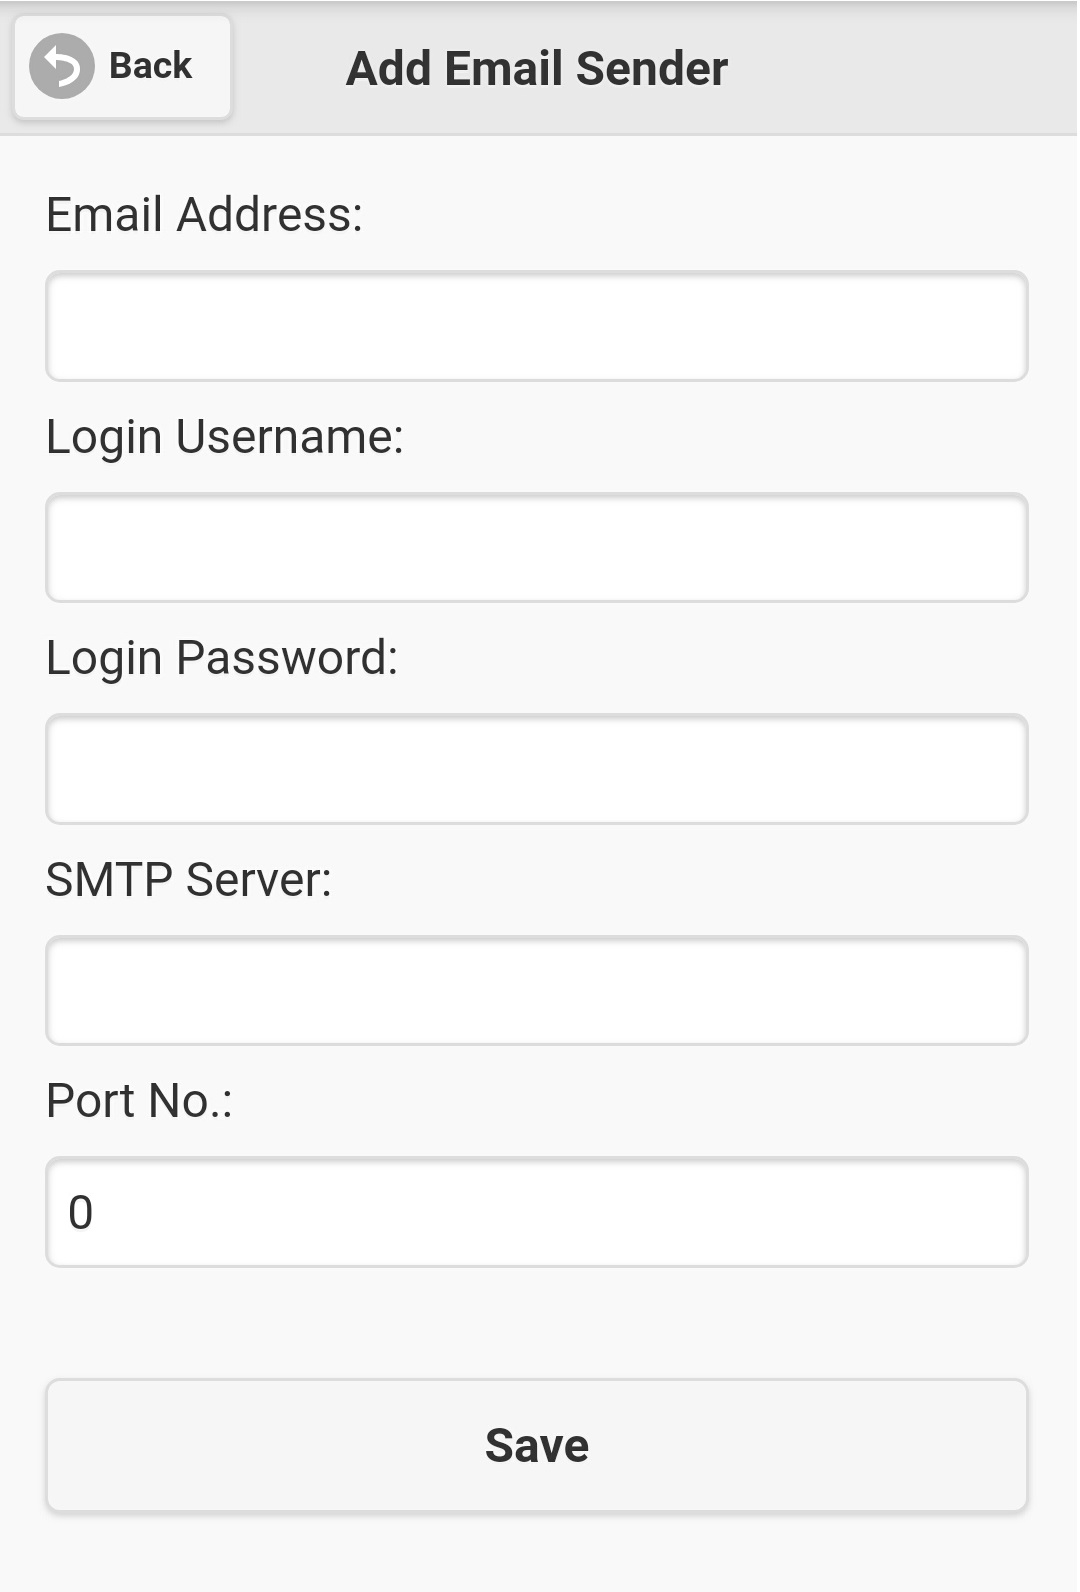Focus the Login Password input field
Image resolution: width=1080 pixels, height=1592 pixels.
pos(536,769)
